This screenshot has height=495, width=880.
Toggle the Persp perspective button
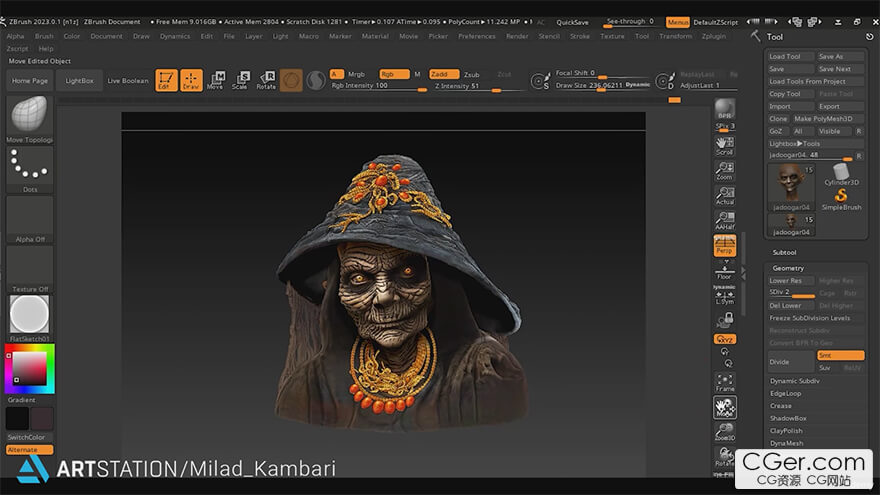click(x=725, y=246)
